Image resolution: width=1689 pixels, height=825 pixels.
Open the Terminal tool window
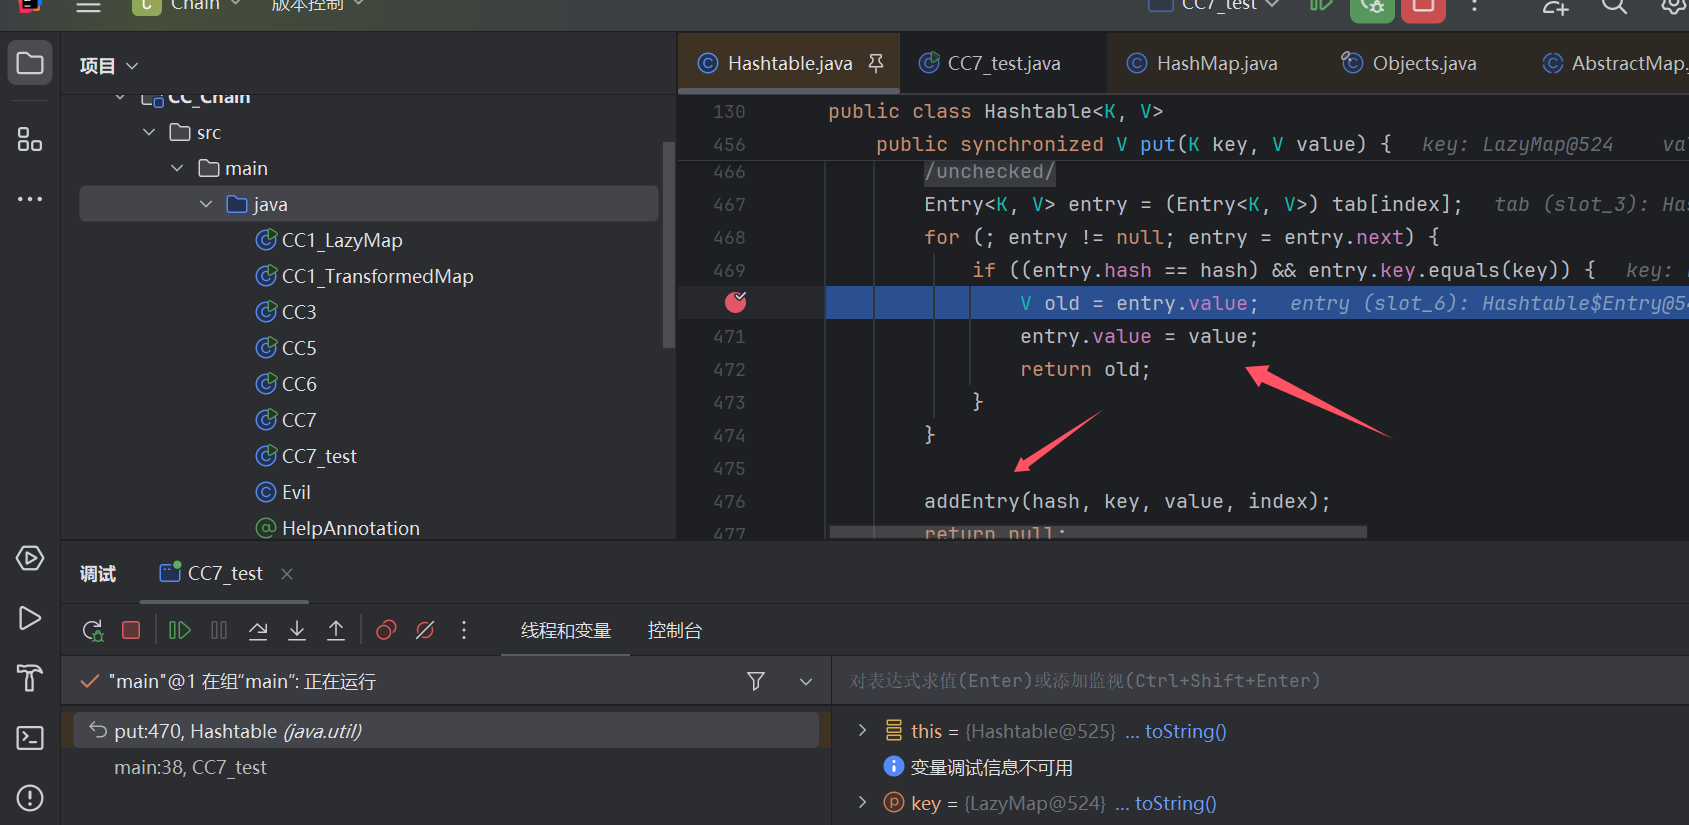click(x=30, y=738)
